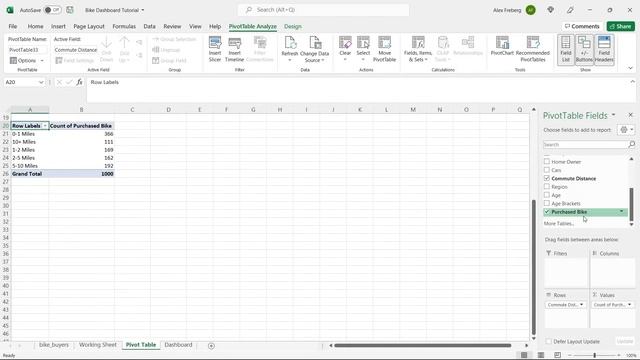Open the Purchased Bike field dropdown arrow
Viewport: 640px width, 360px height.
coord(622,212)
